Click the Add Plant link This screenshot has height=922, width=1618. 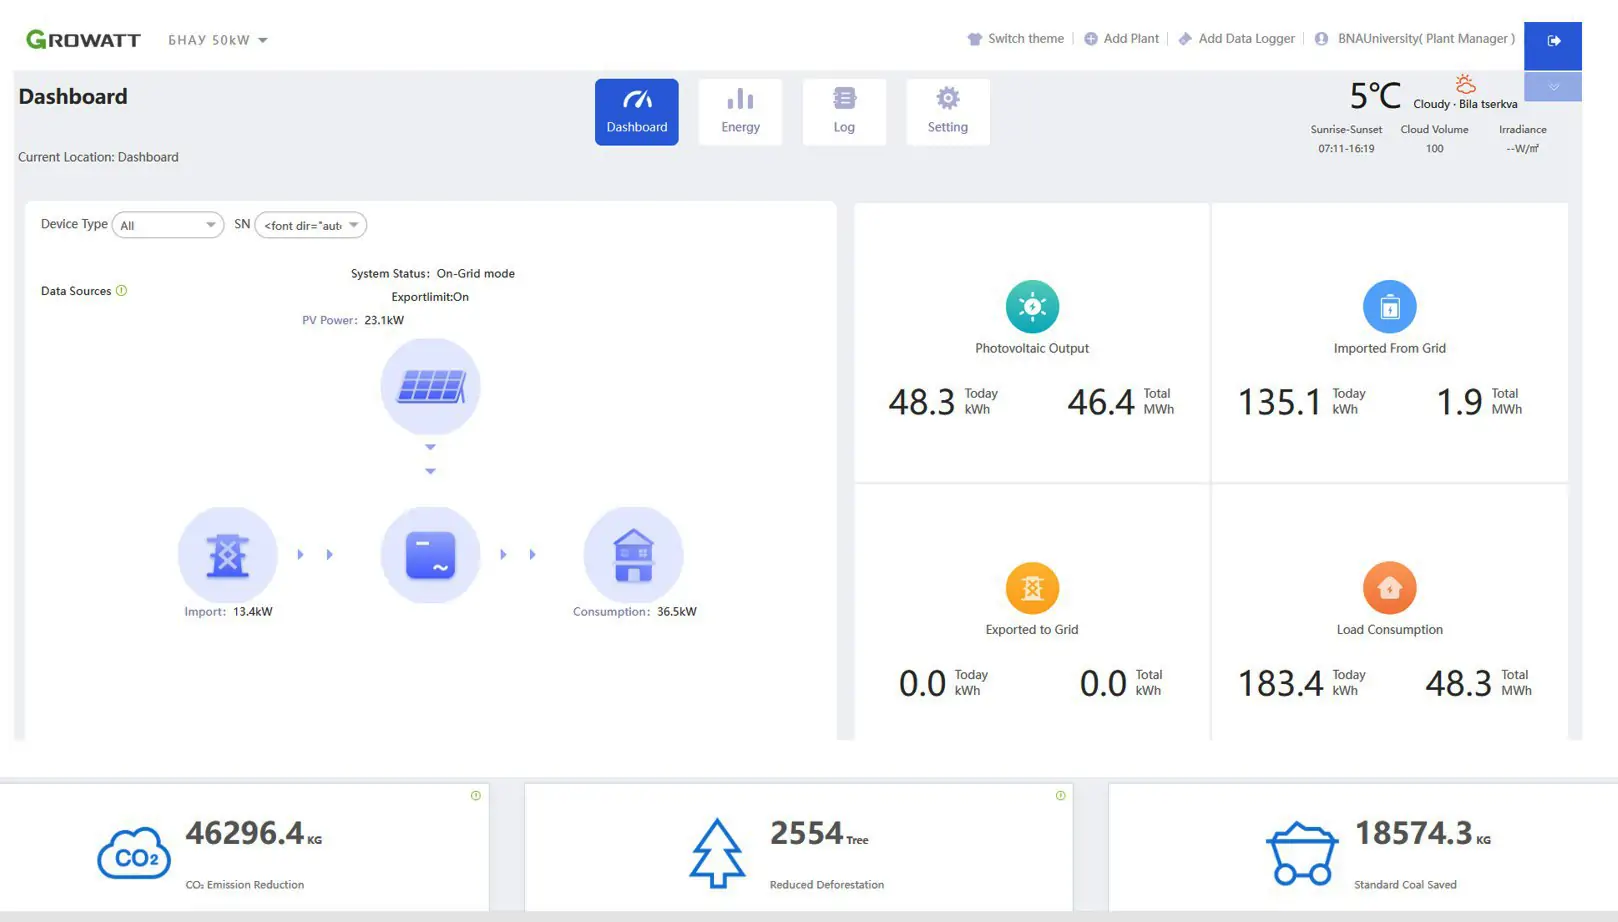[1121, 39]
